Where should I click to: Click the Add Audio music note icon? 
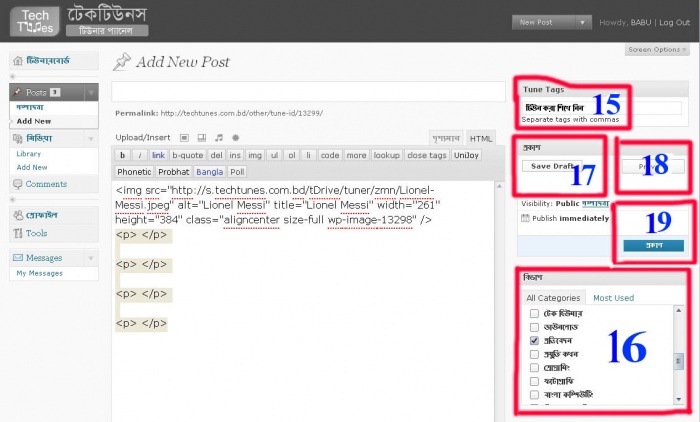coord(219,138)
